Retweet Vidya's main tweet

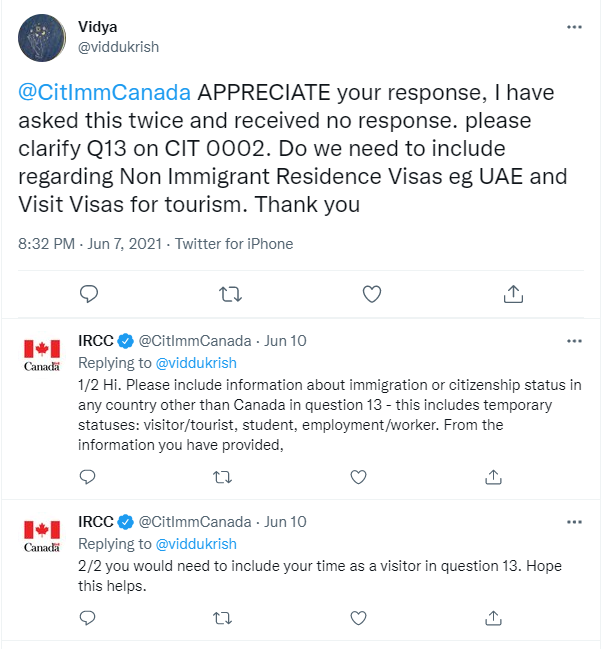pyautogui.click(x=231, y=295)
